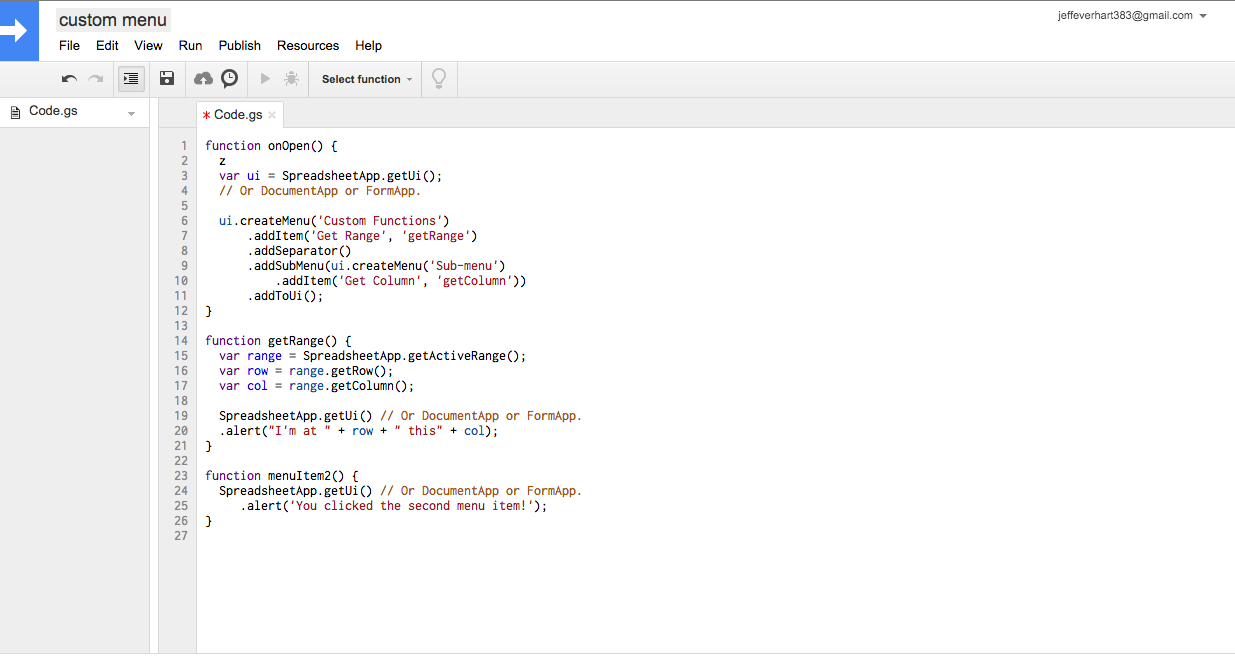Click the .addSeparator() code line
Image resolution: width=1235 pixels, height=662 pixels.
point(300,251)
